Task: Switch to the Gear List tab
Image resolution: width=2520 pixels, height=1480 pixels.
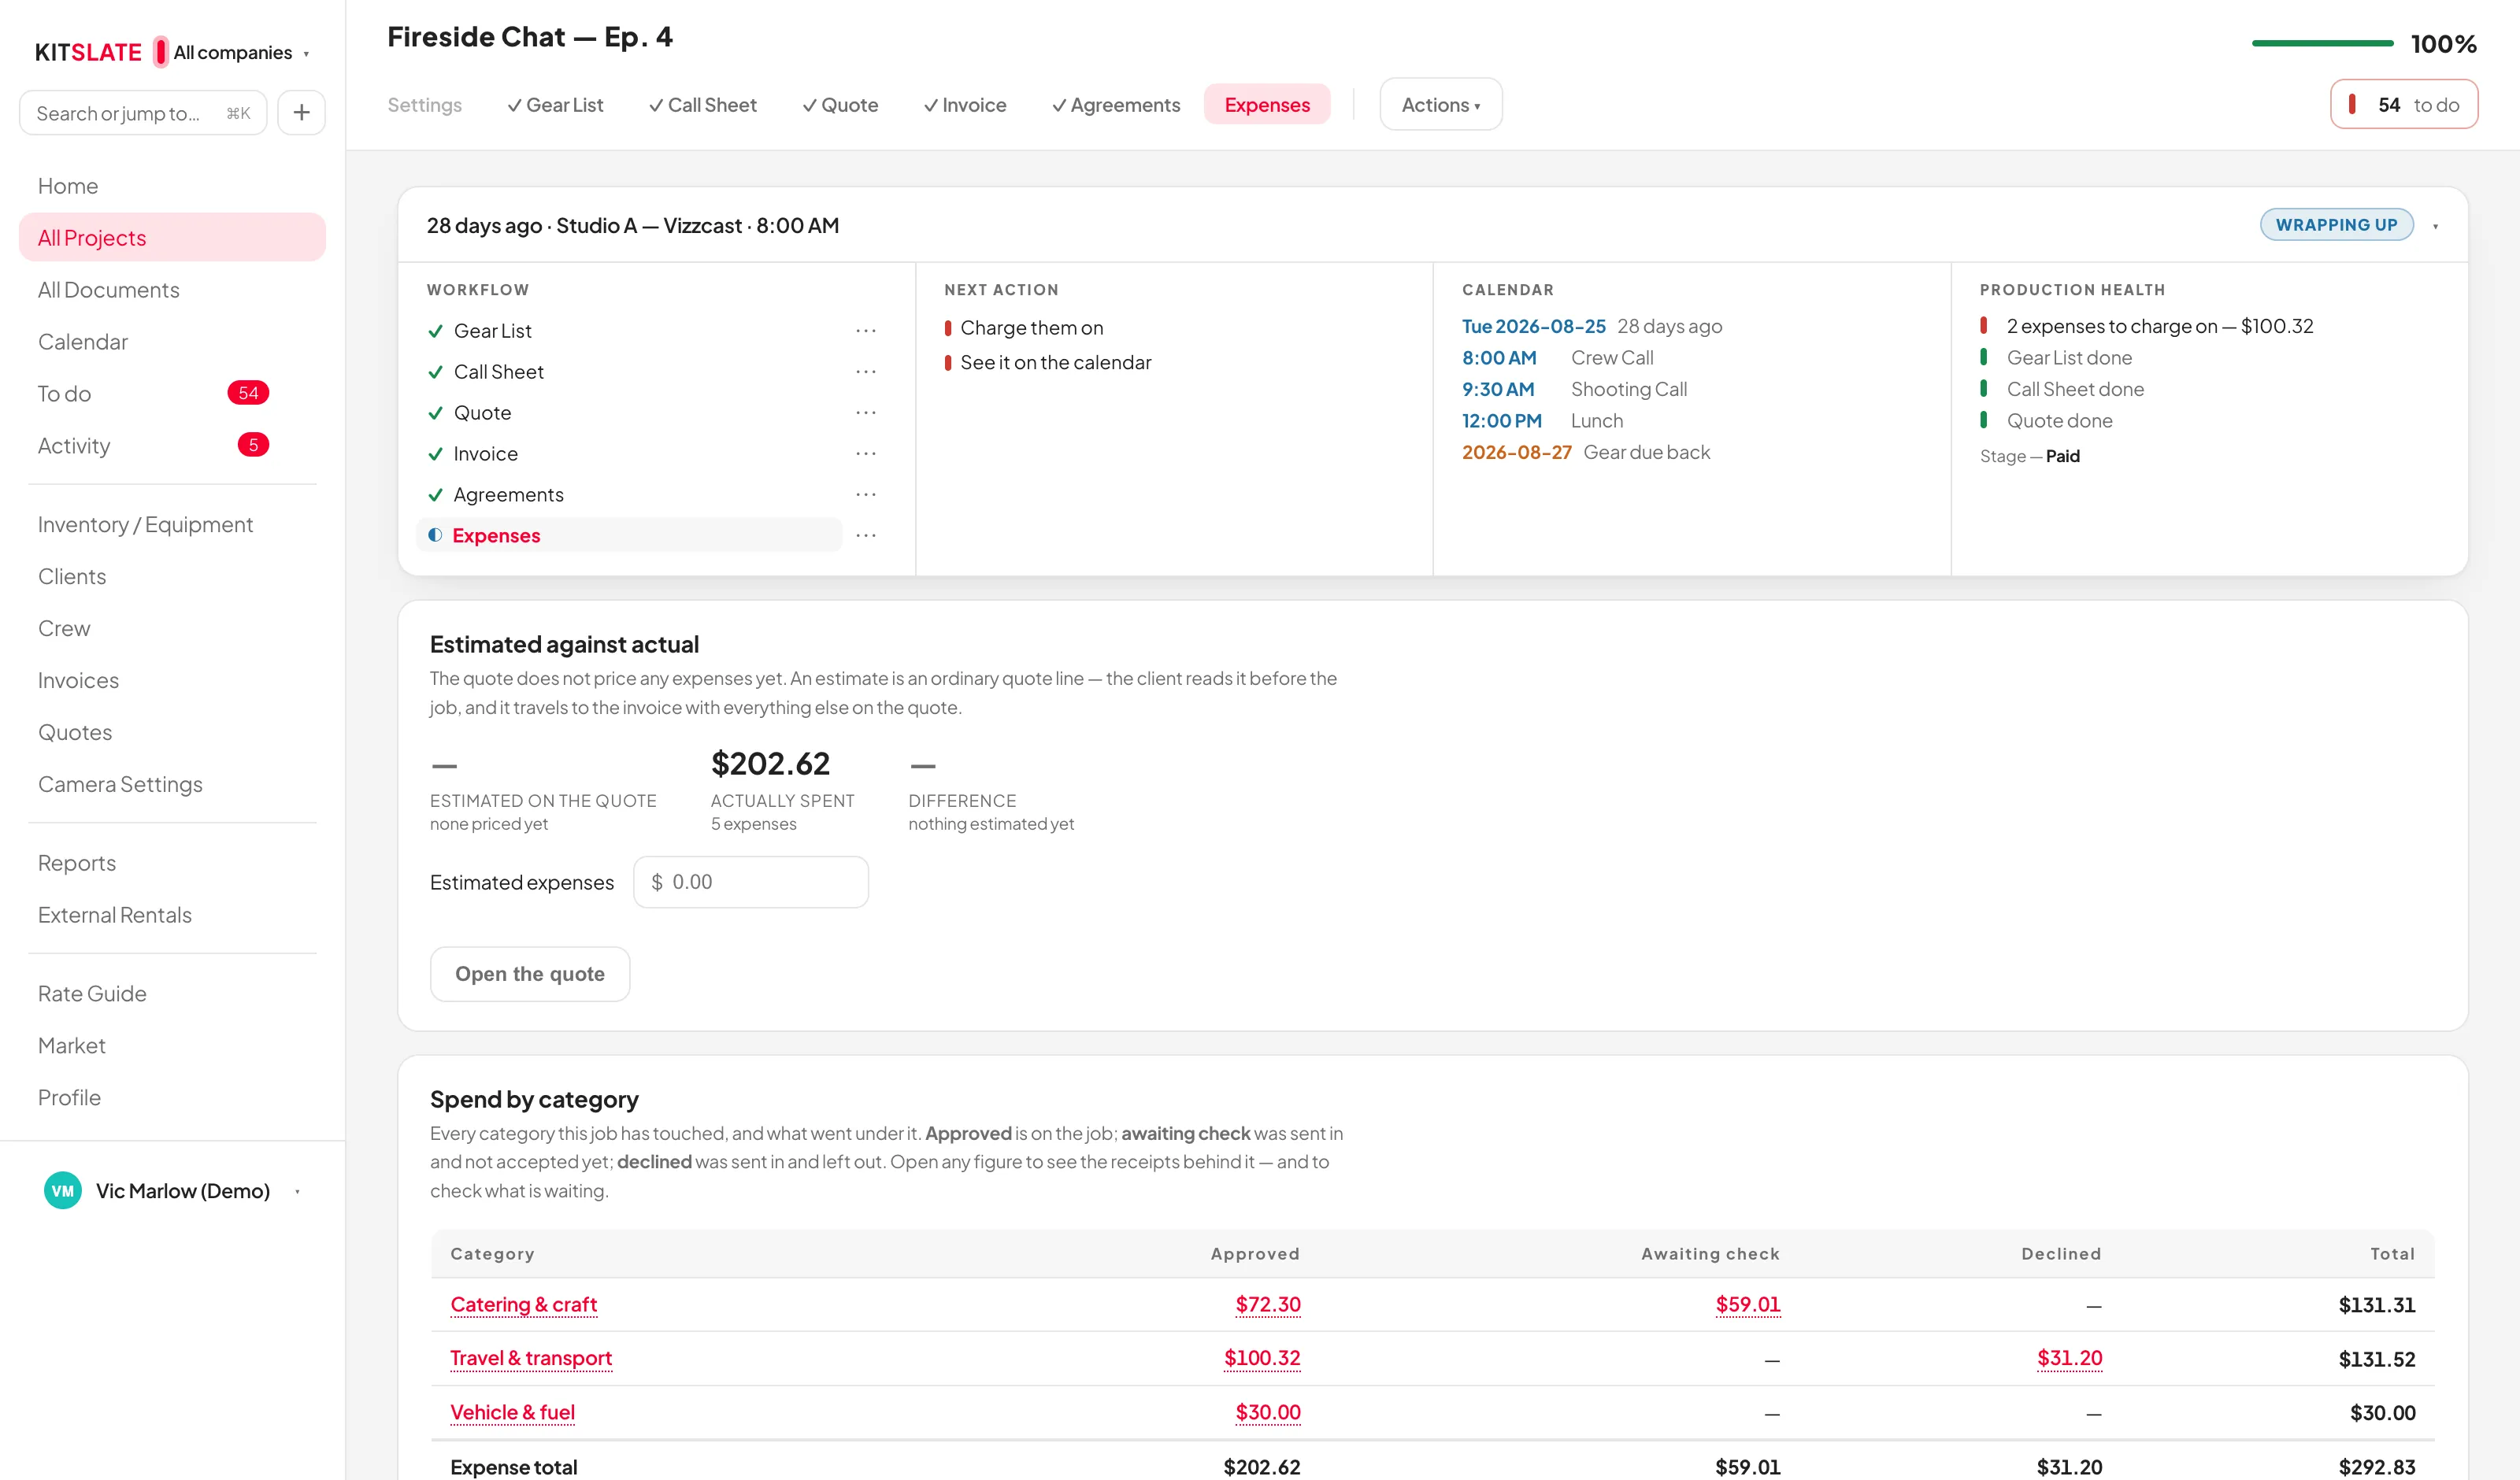Action: point(555,105)
